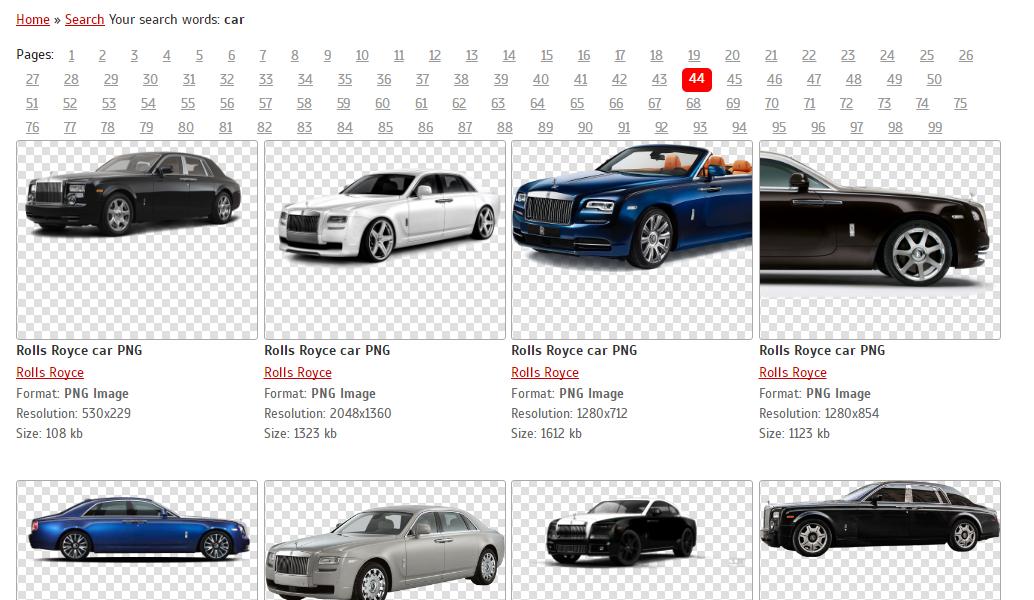Jump to results page 82
This screenshot has height=600, width=1034.
(x=264, y=127)
